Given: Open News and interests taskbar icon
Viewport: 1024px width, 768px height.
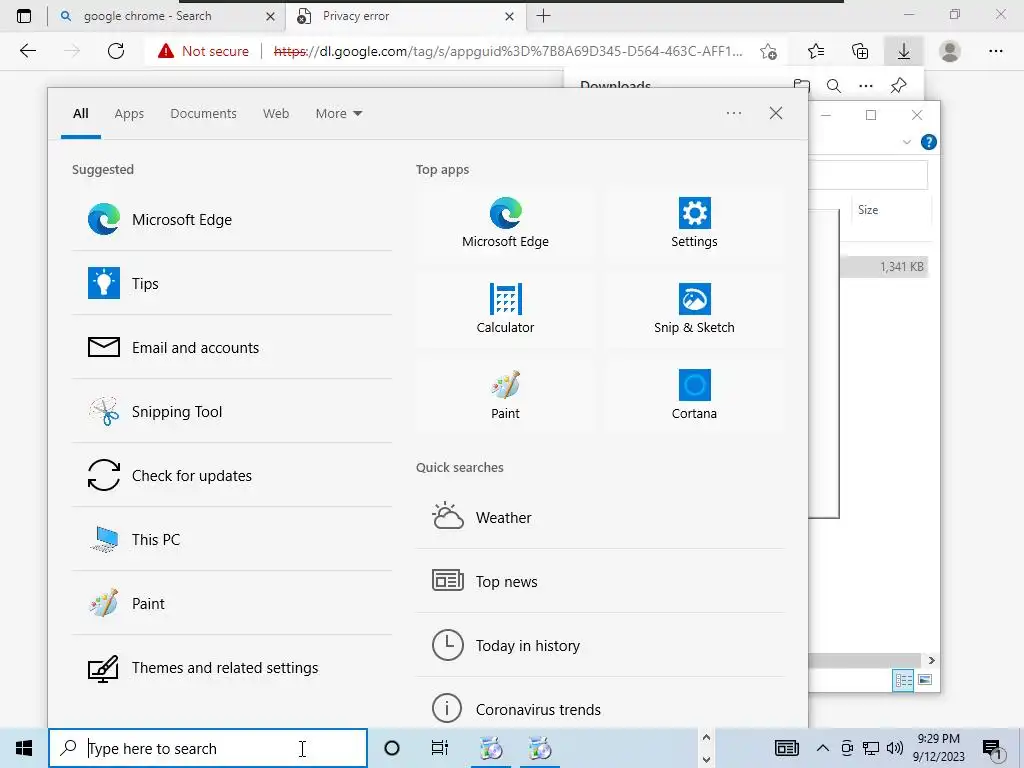Looking at the screenshot, I should [787, 748].
